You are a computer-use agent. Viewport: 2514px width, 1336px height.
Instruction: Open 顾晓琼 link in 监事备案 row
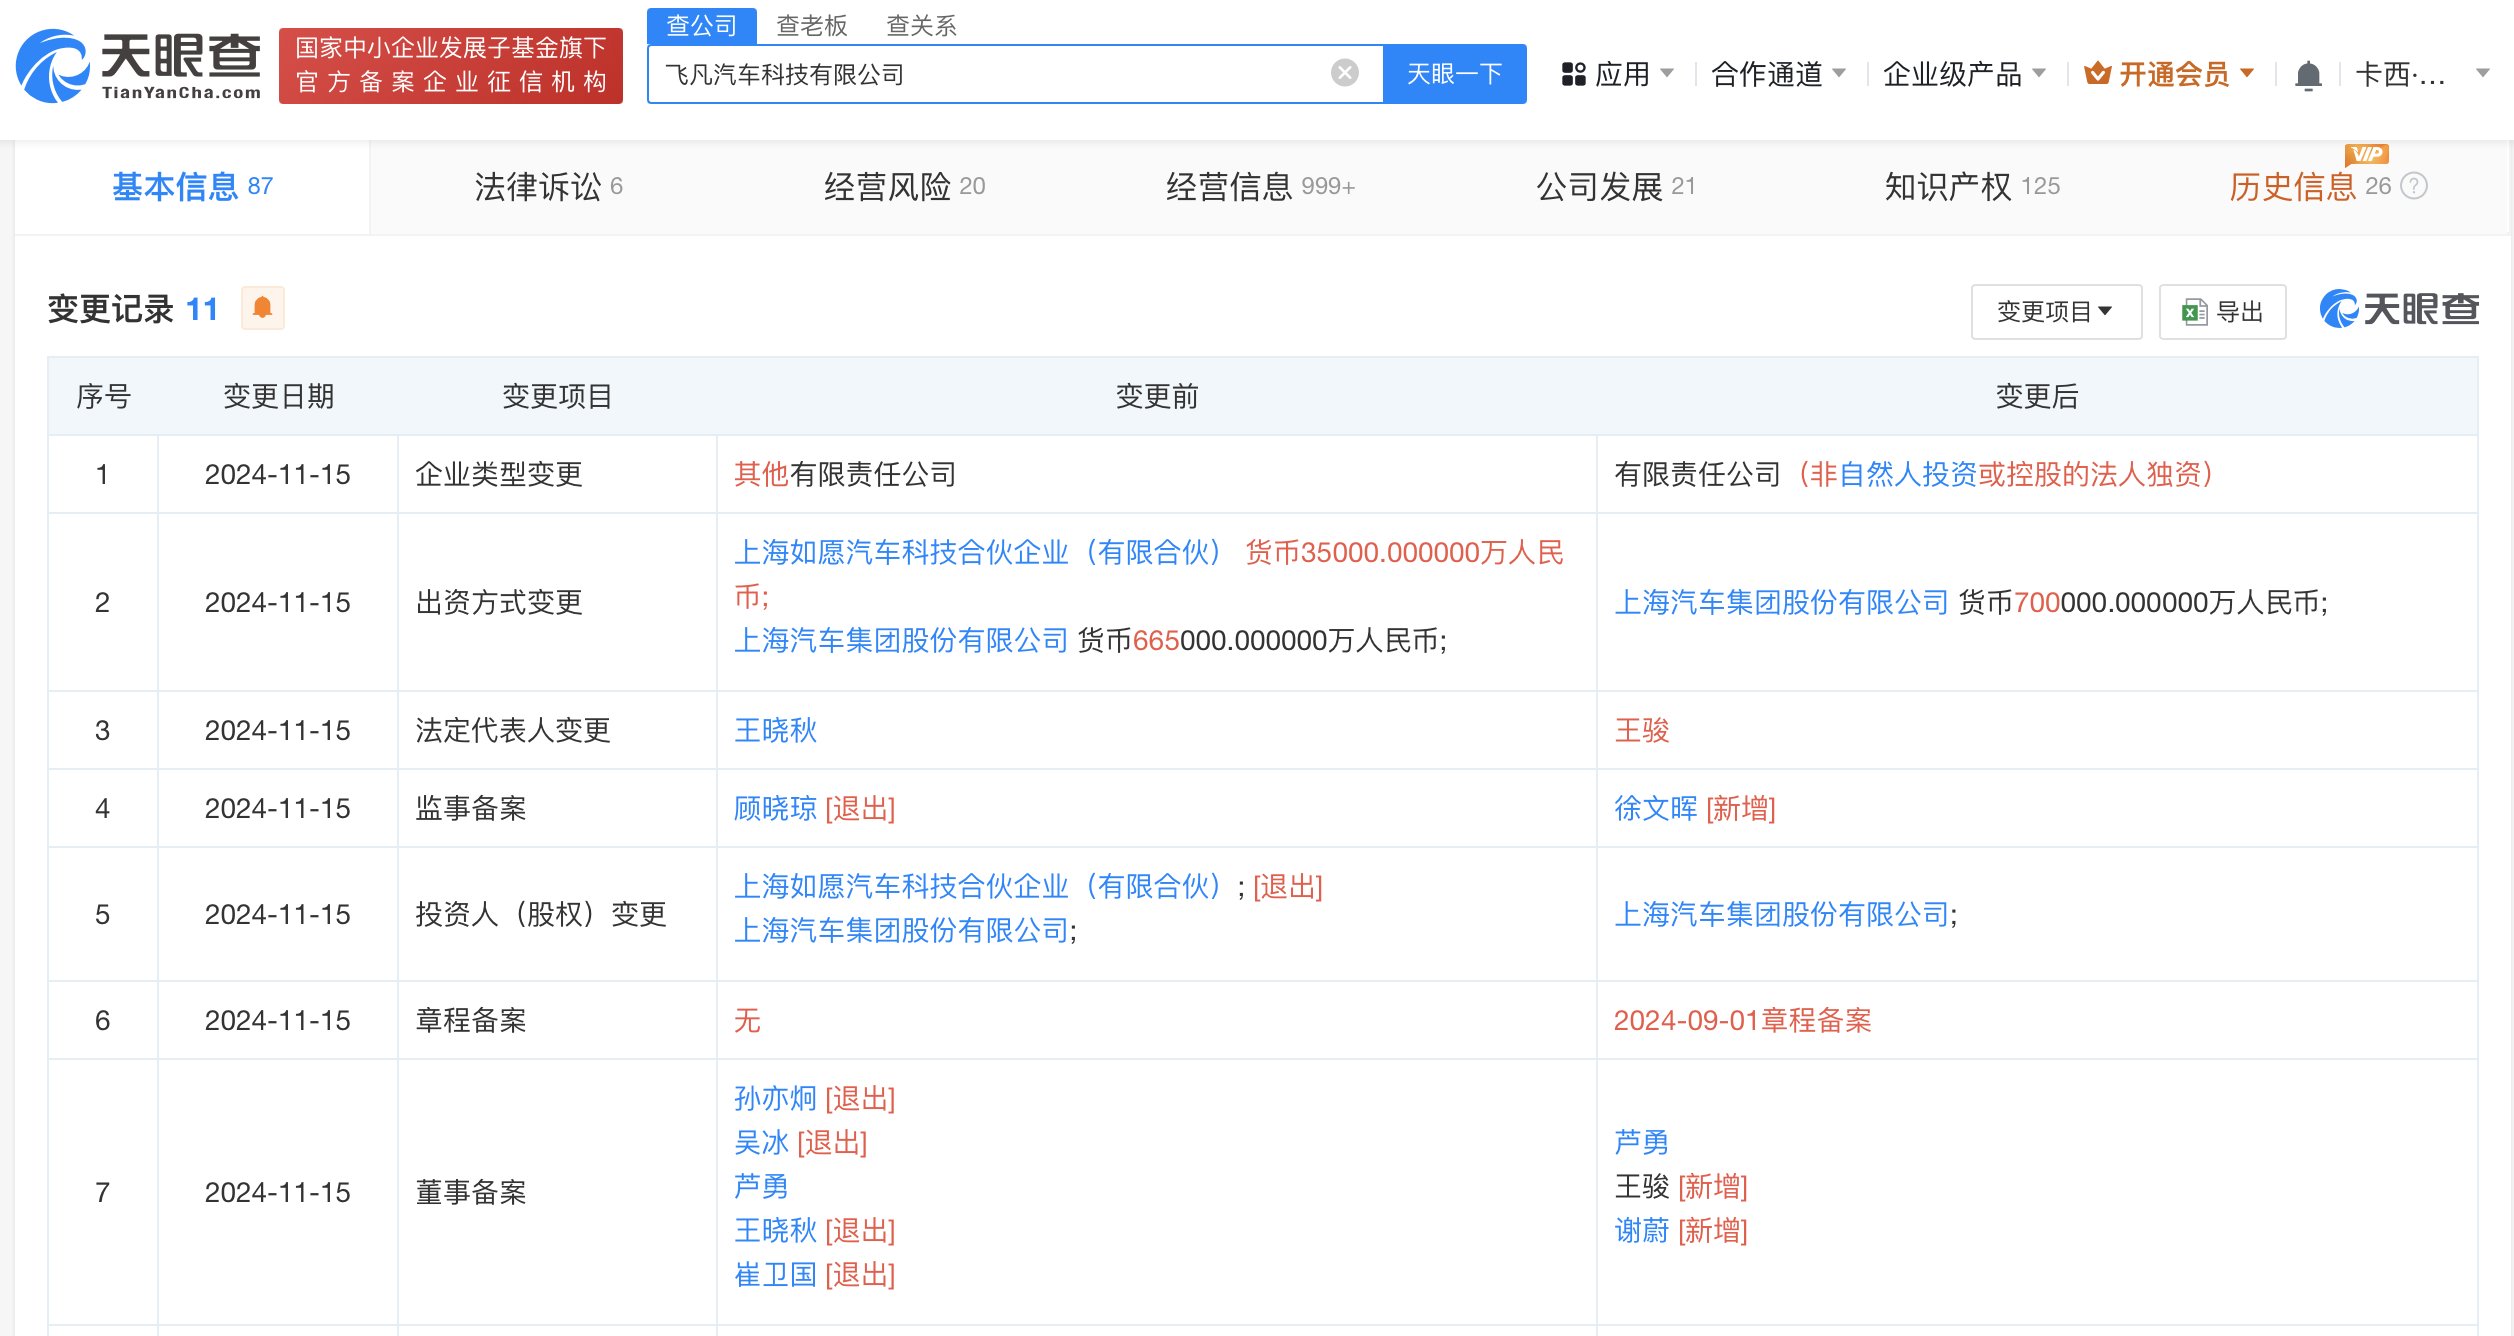(x=776, y=808)
